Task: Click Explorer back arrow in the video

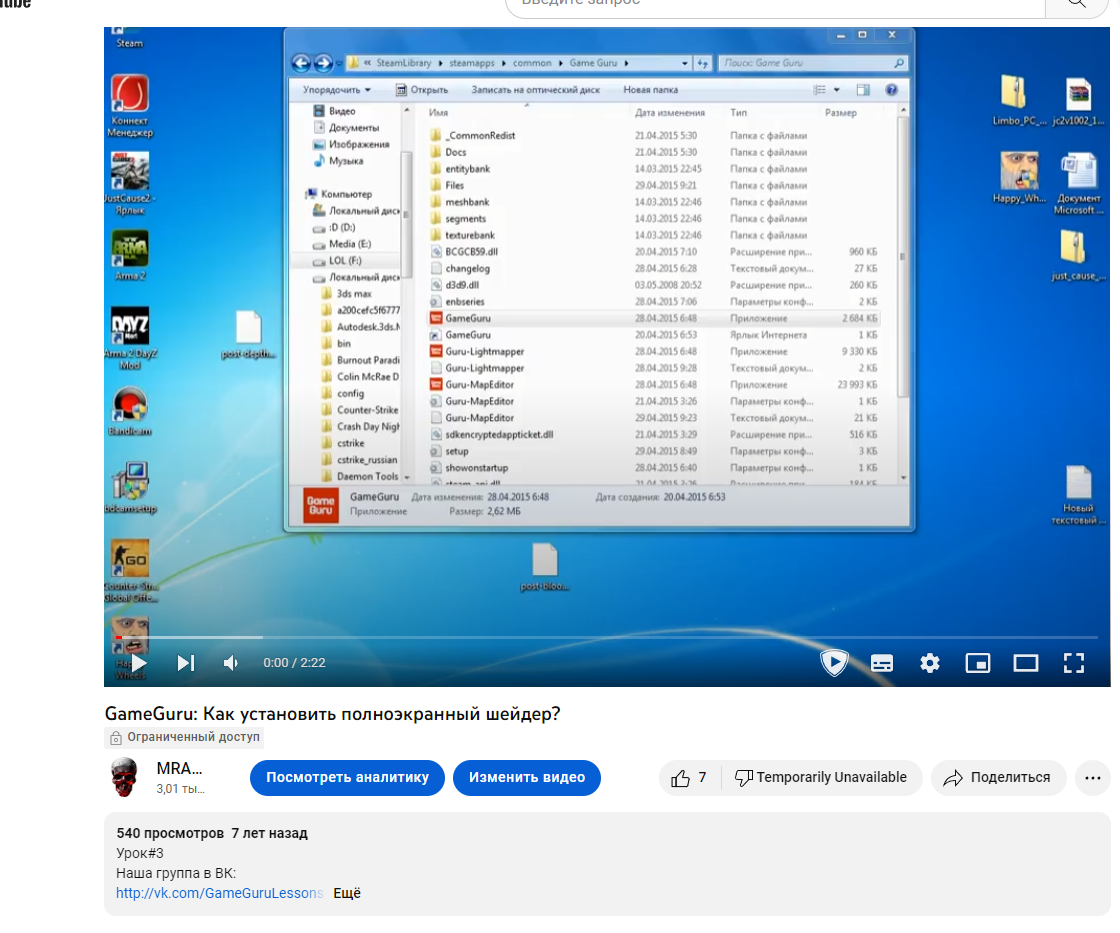Action: (x=301, y=63)
